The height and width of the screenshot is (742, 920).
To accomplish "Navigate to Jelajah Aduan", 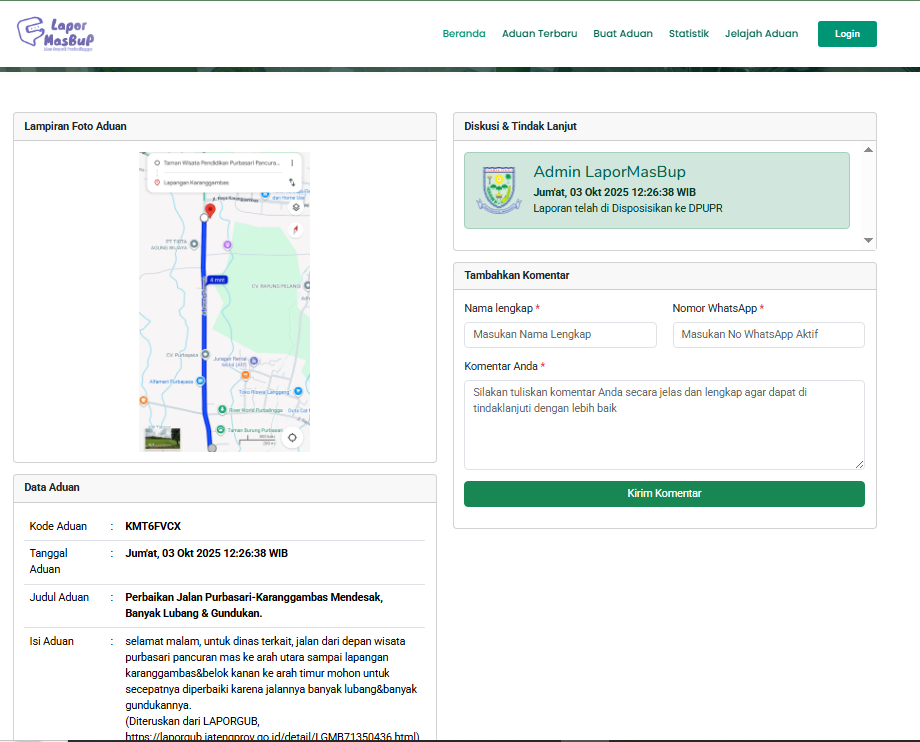I will (761, 34).
